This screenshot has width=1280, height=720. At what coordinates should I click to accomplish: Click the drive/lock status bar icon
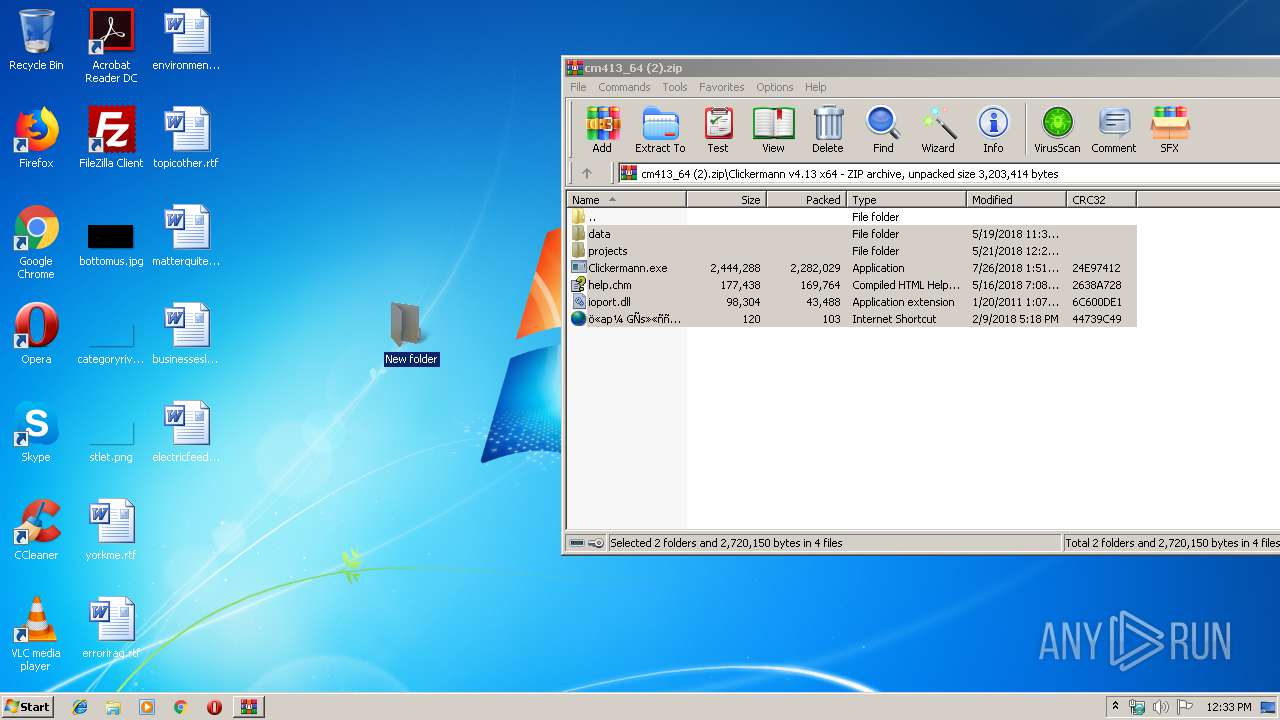pos(587,543)
